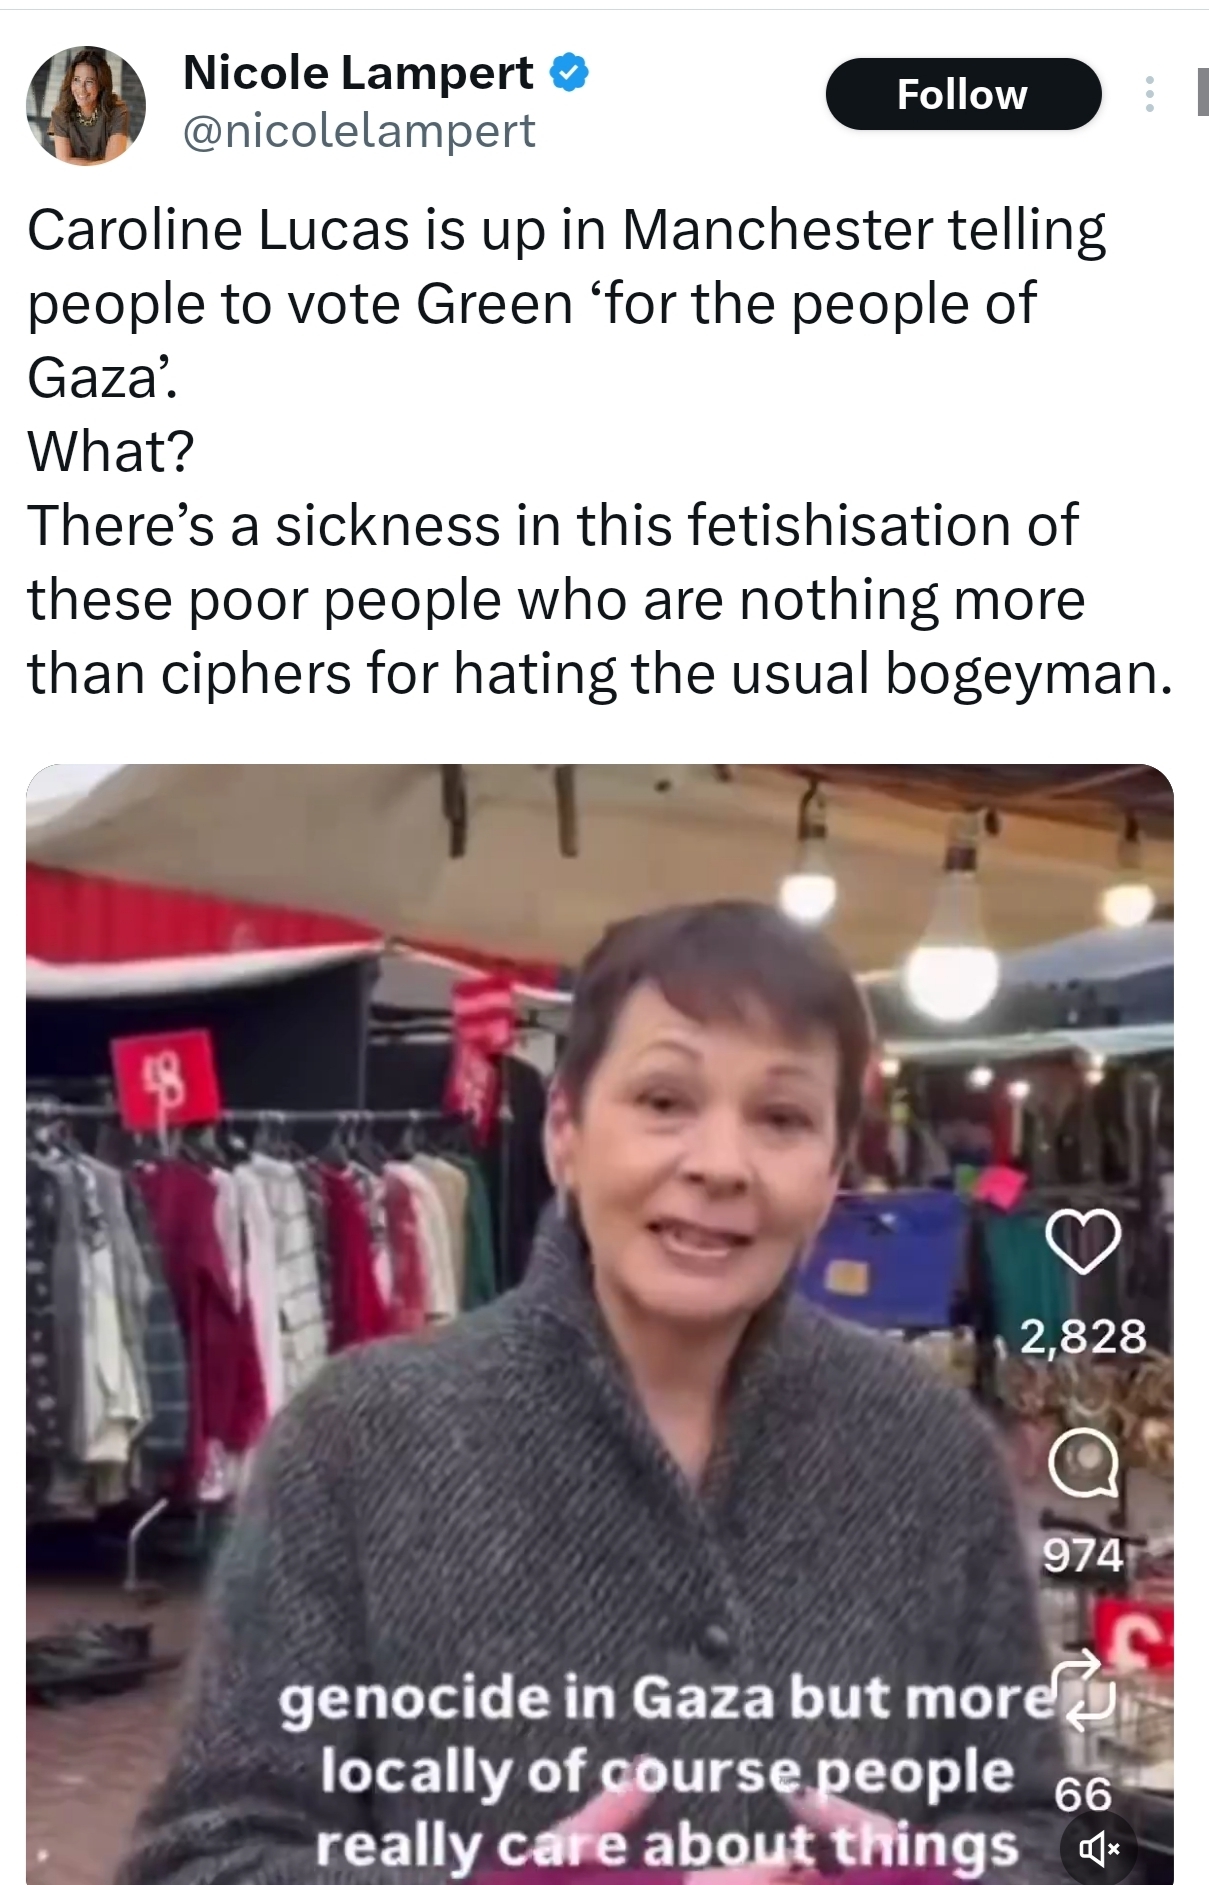Click the blue verified badge
This screenshot has width=1209, height=1885.
point(569,73)
